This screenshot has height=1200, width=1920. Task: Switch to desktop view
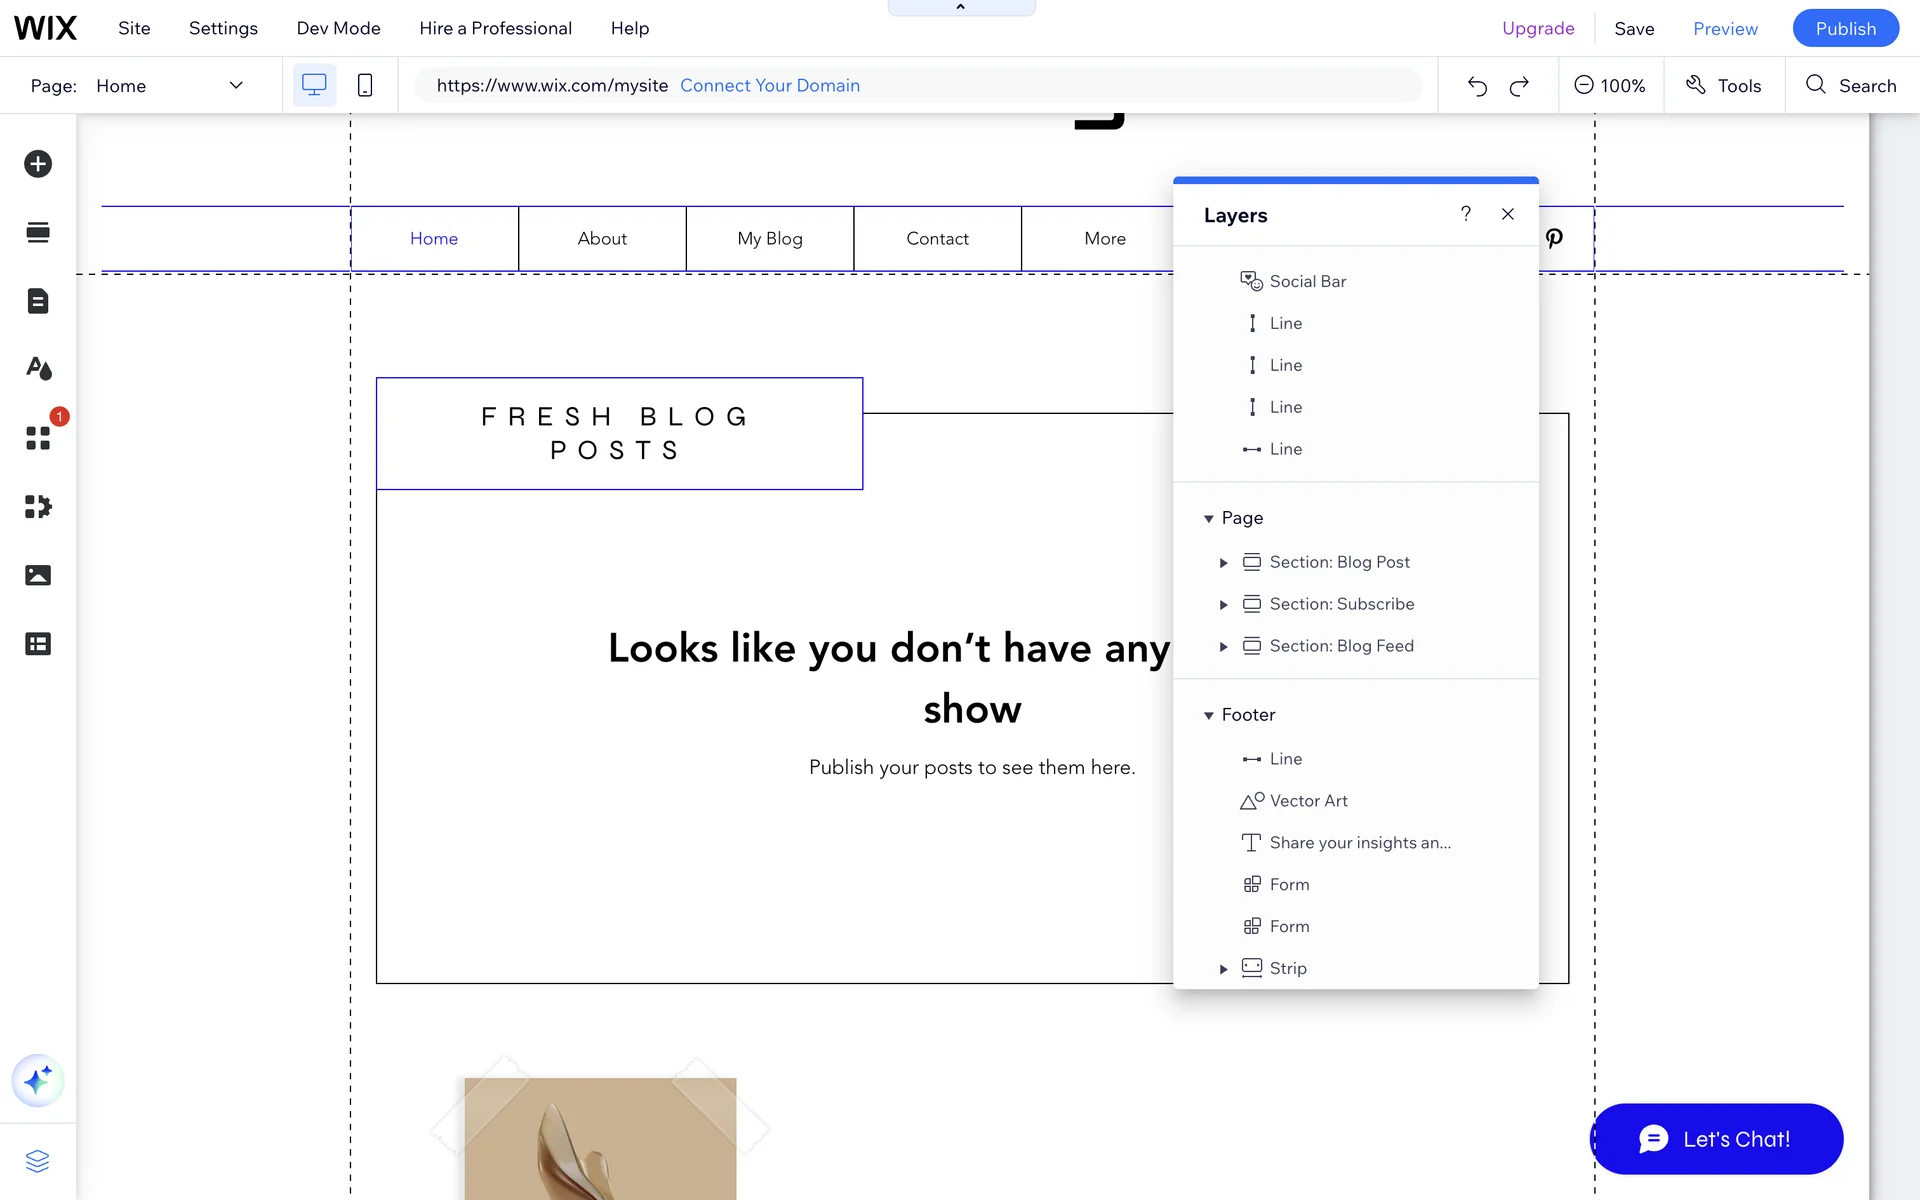[x=314, y=85]
